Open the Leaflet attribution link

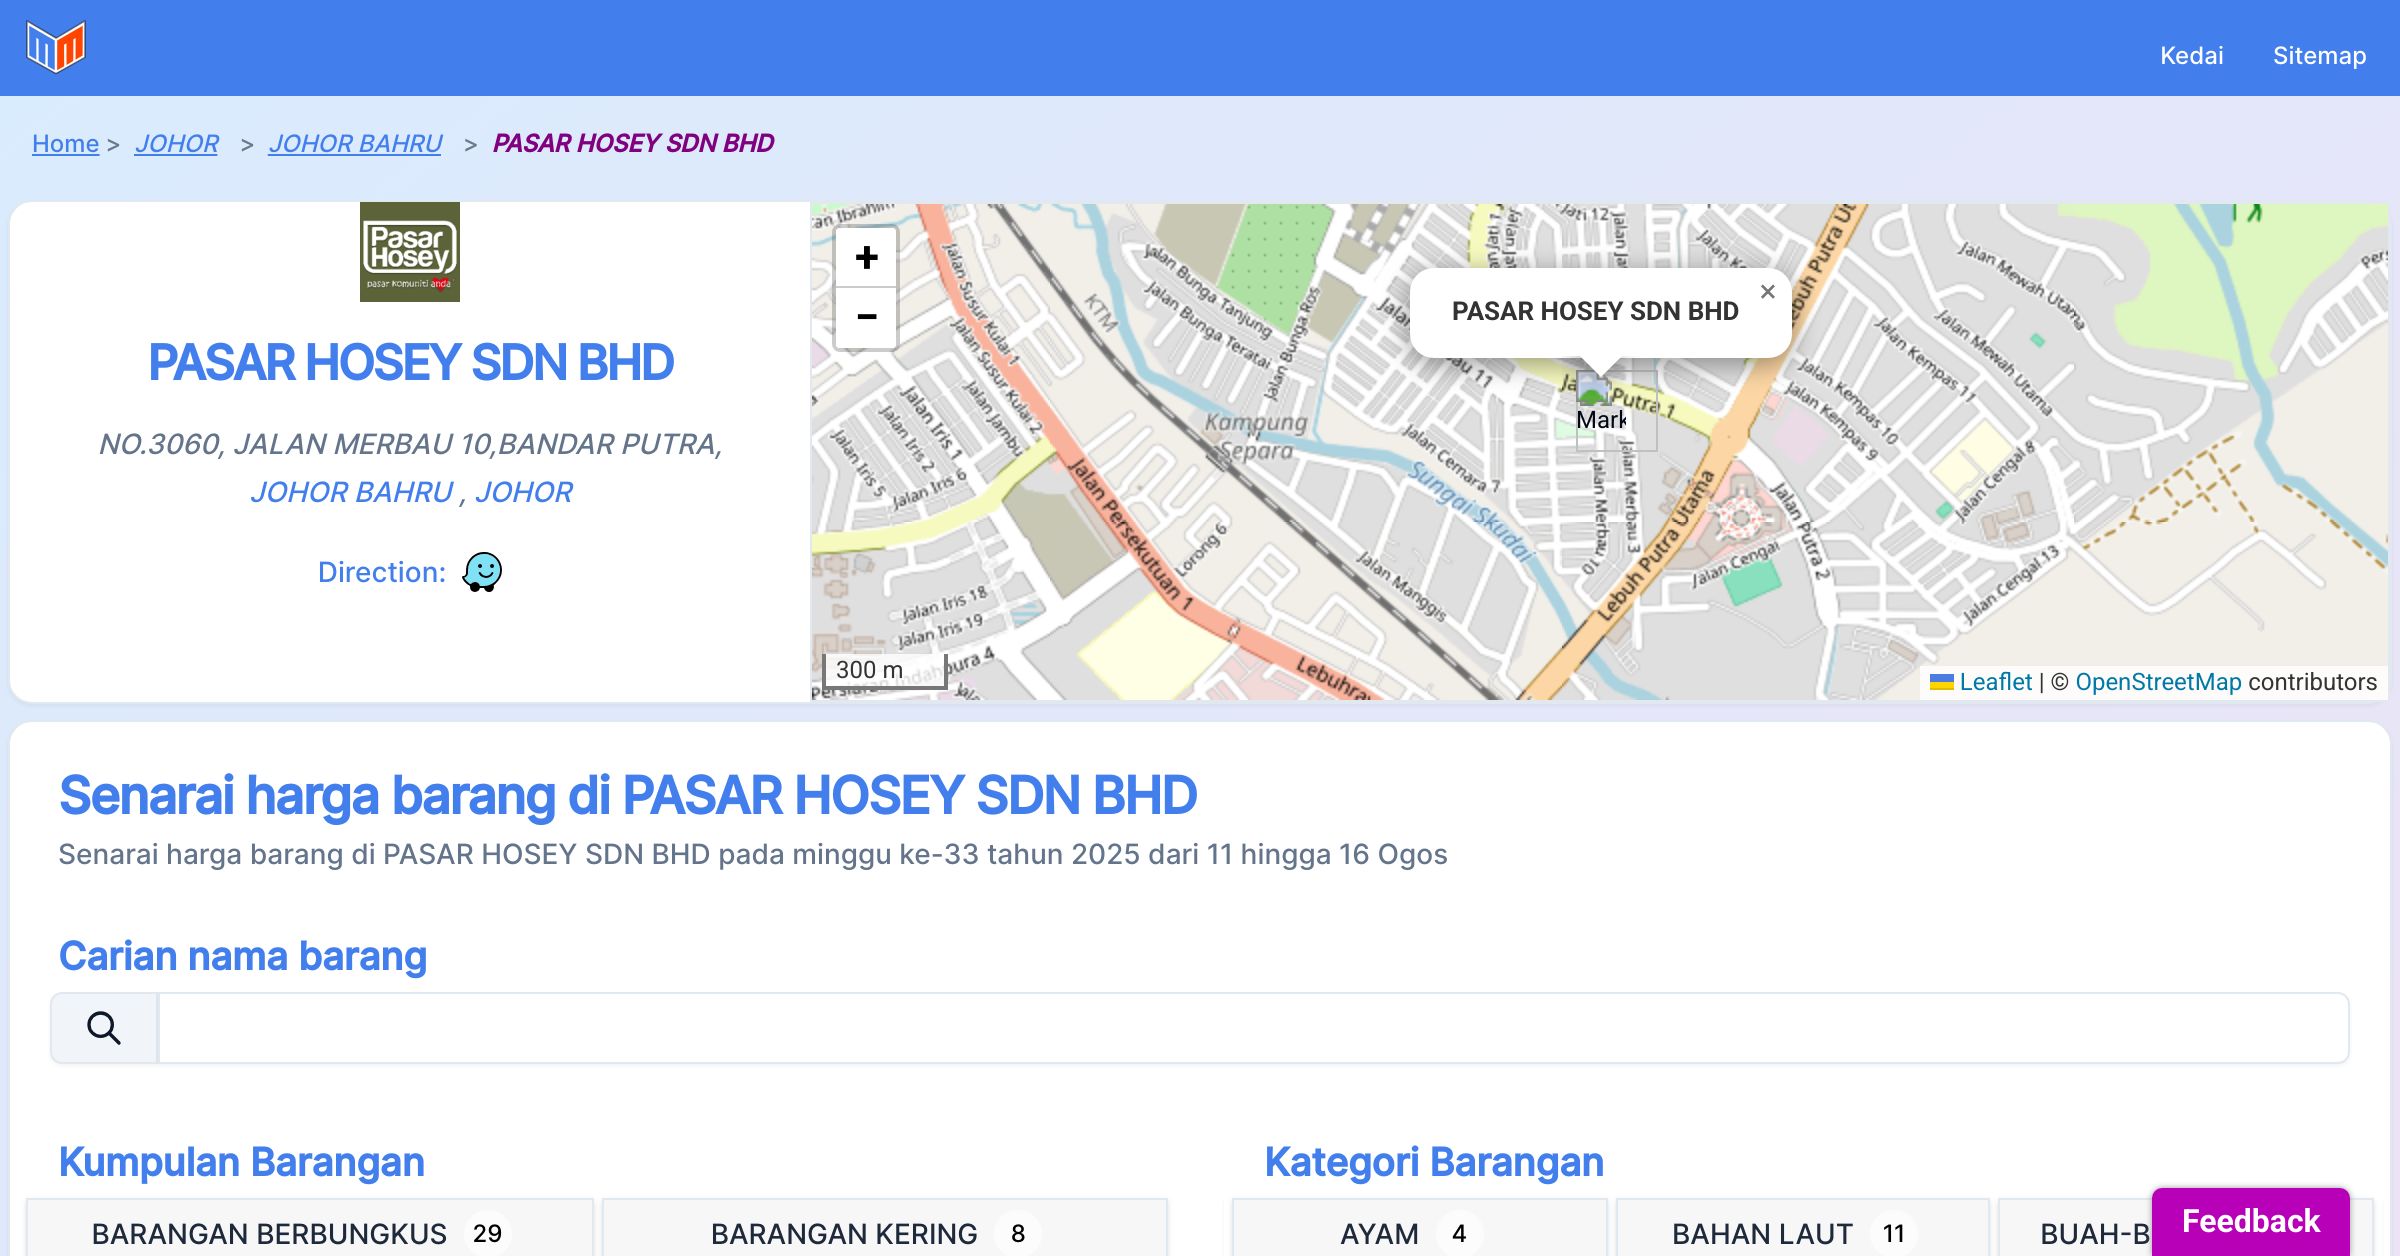1995,682
